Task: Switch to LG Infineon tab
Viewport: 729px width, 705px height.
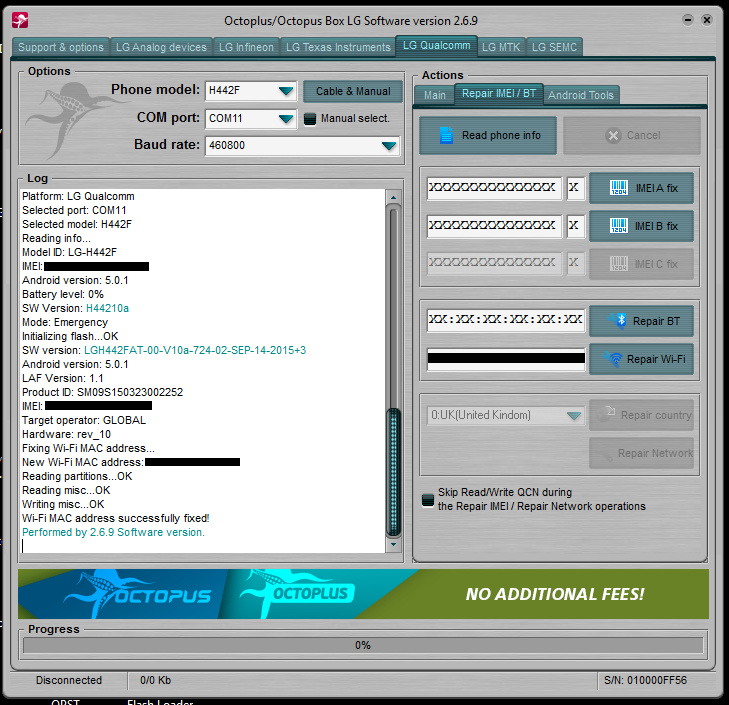Action: point(246,47)
